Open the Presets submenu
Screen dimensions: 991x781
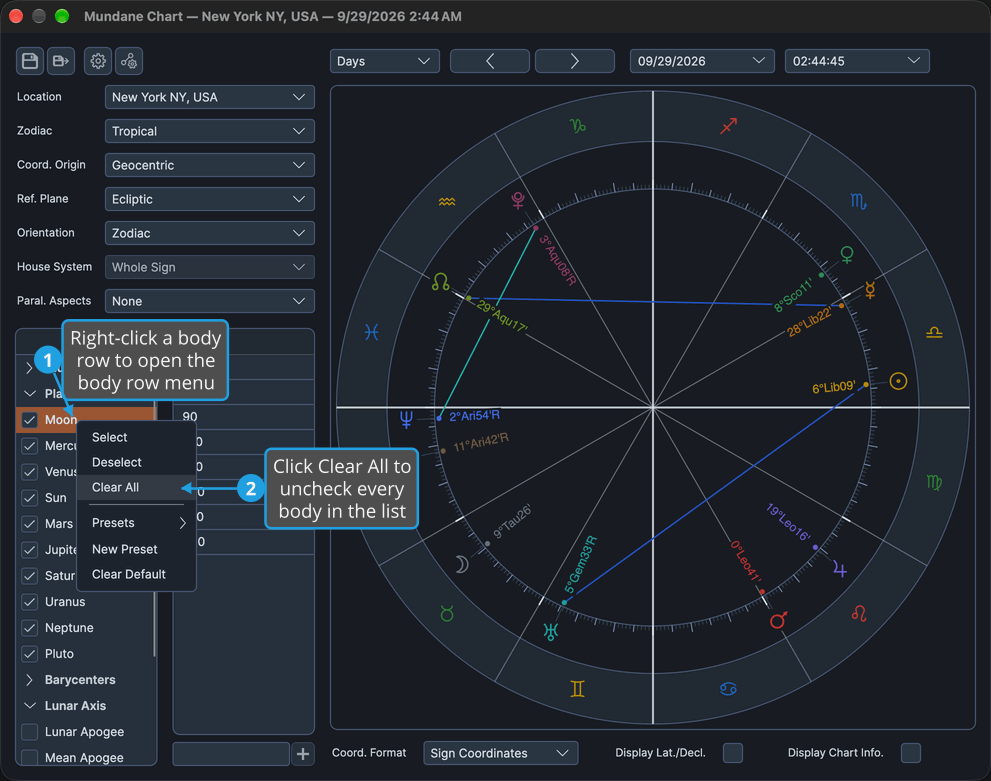[x=136, y=523]
